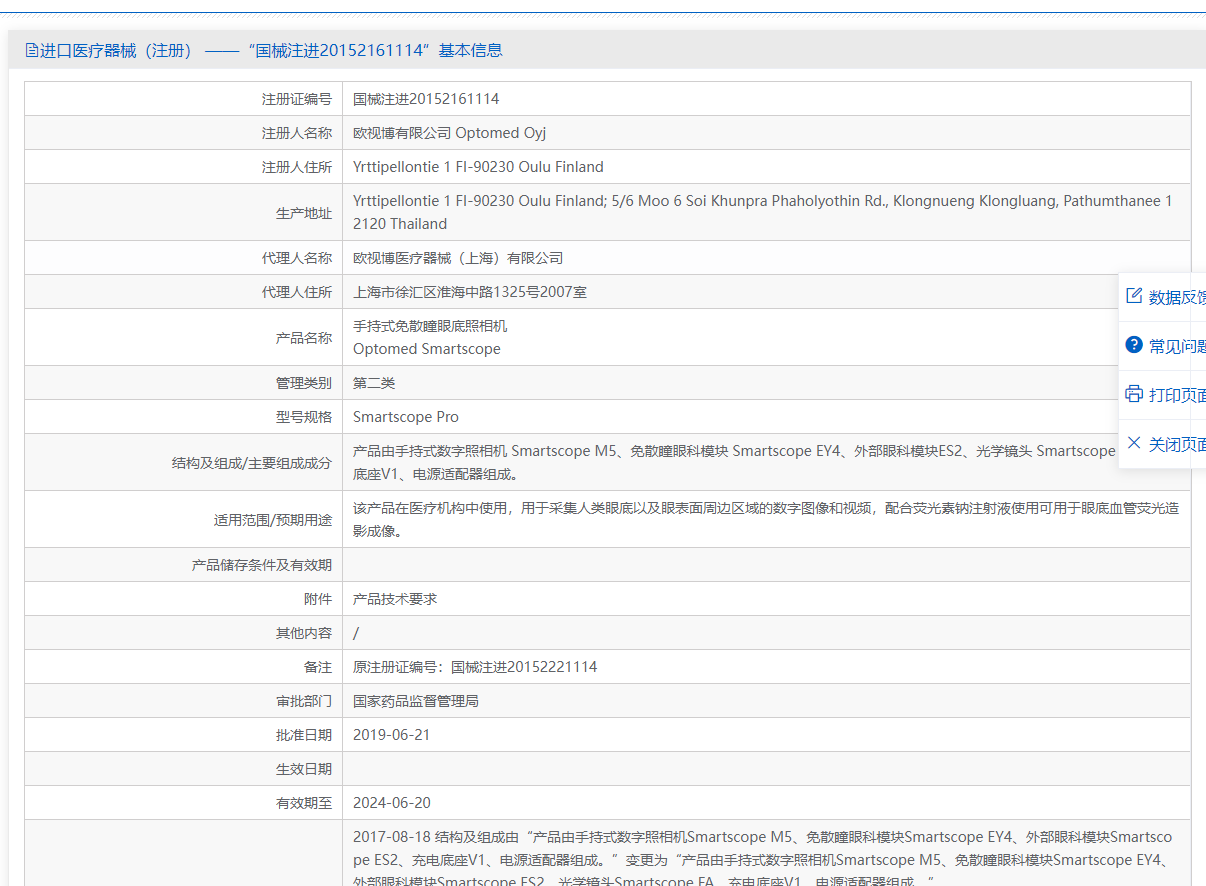
Task: Click the 型号规格 label
Action: pyautogui.click(x=304, y=417)
